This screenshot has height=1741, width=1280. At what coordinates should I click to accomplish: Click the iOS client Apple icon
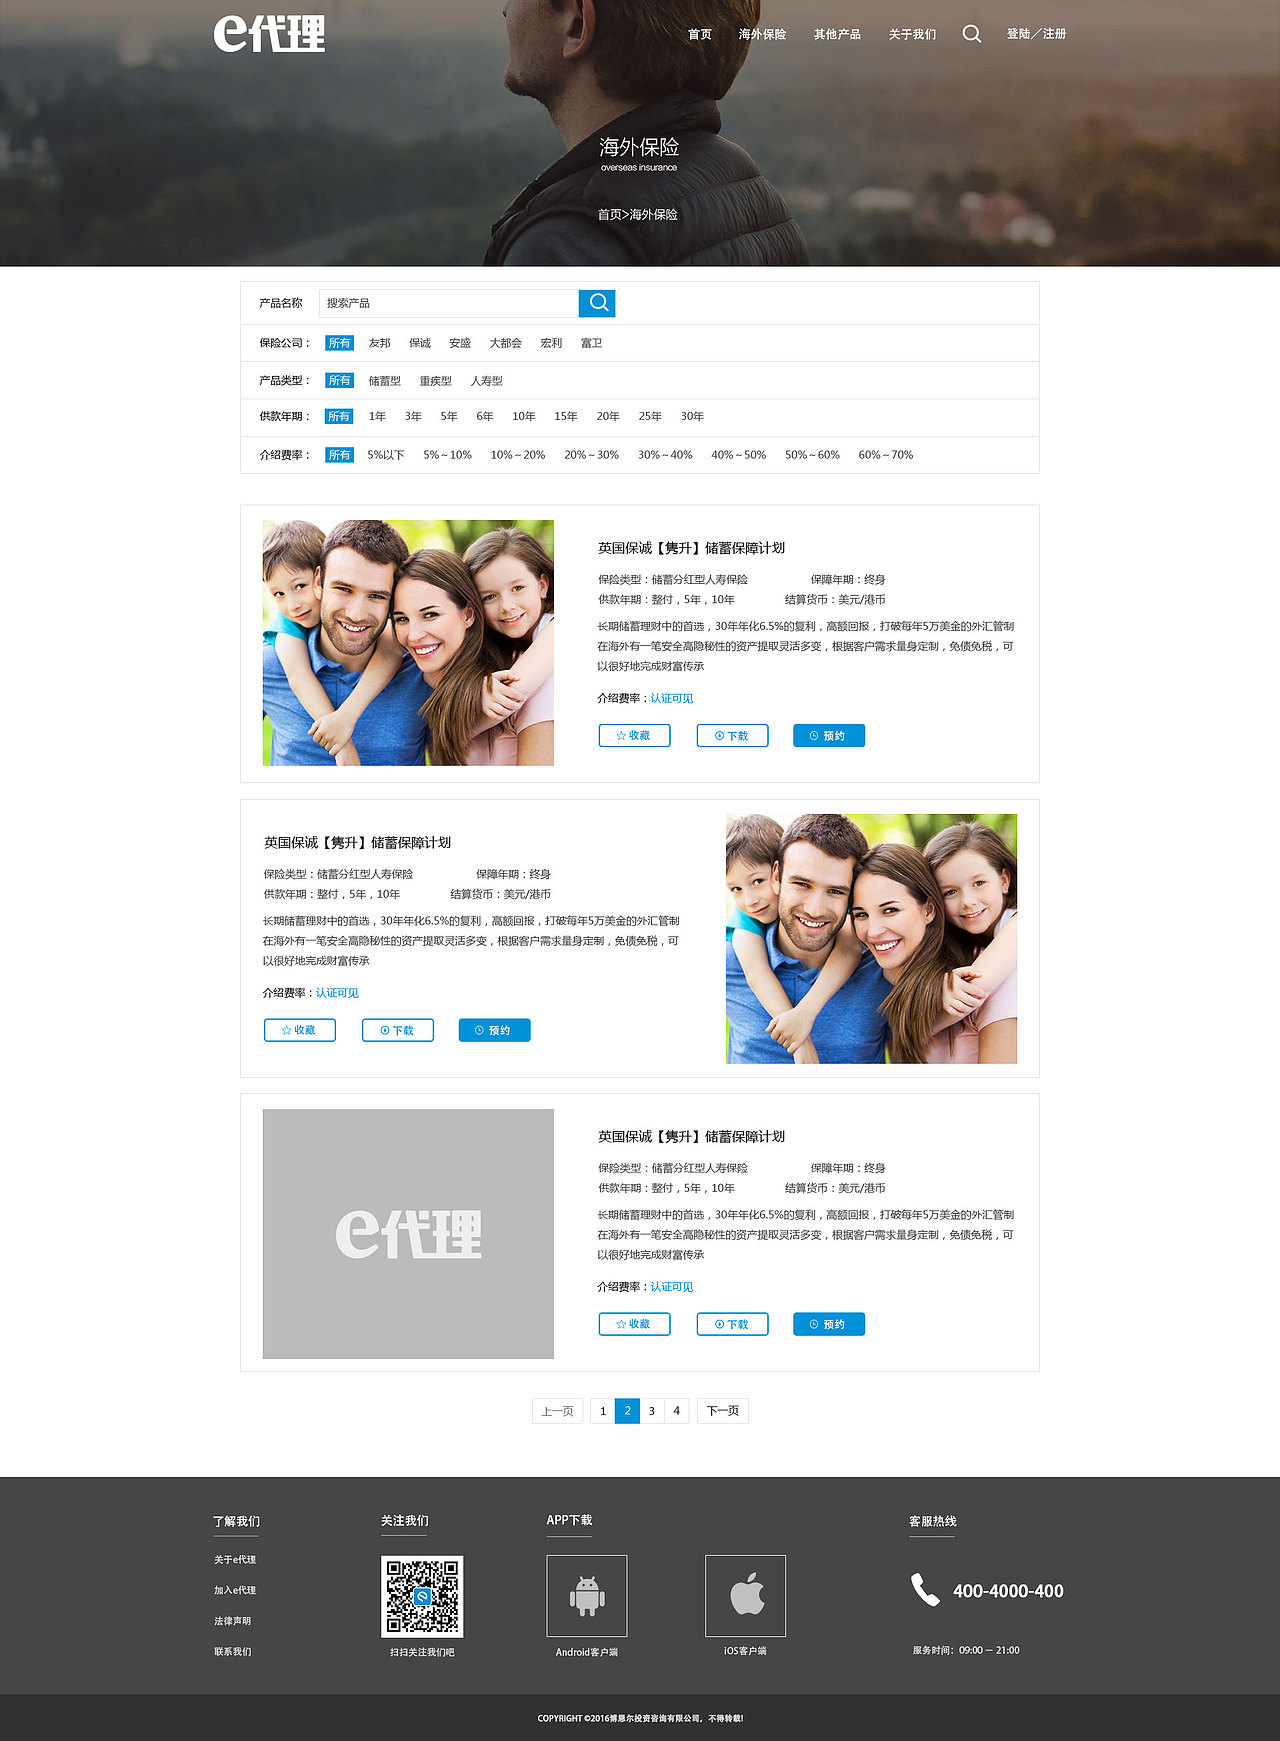pos(745,1595)
